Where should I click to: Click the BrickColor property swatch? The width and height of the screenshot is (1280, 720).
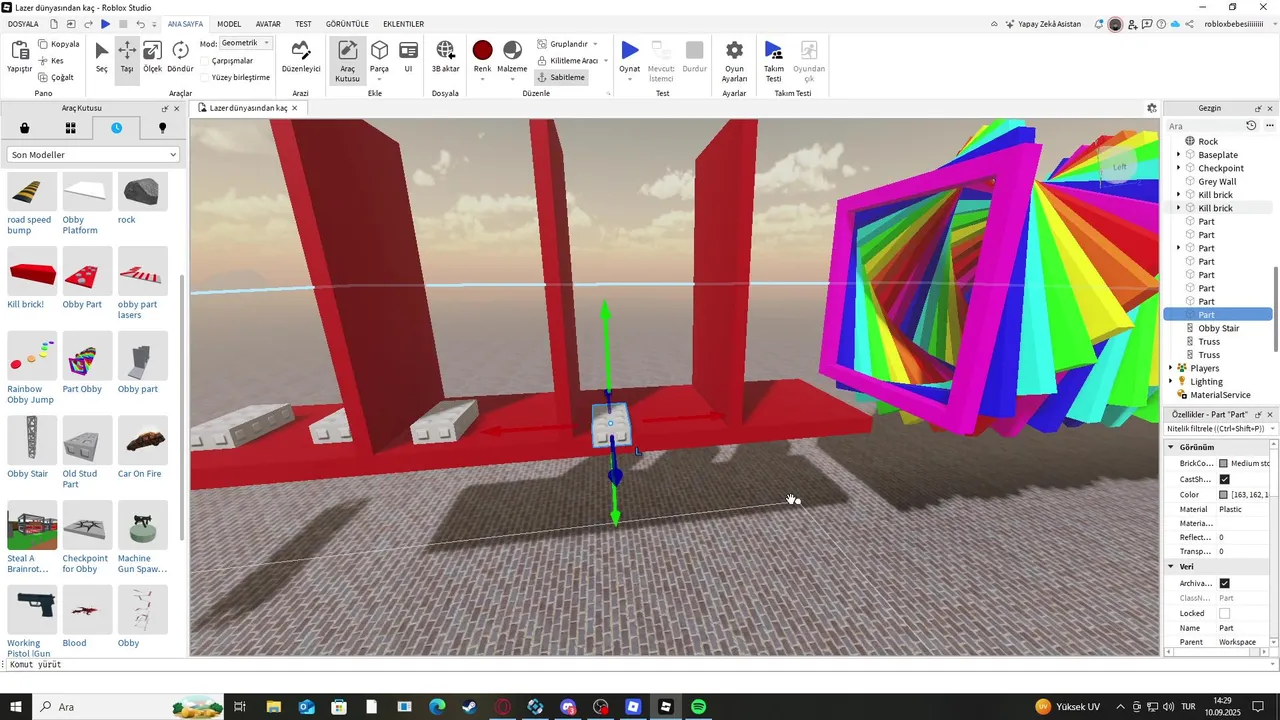pos(1223,464)
